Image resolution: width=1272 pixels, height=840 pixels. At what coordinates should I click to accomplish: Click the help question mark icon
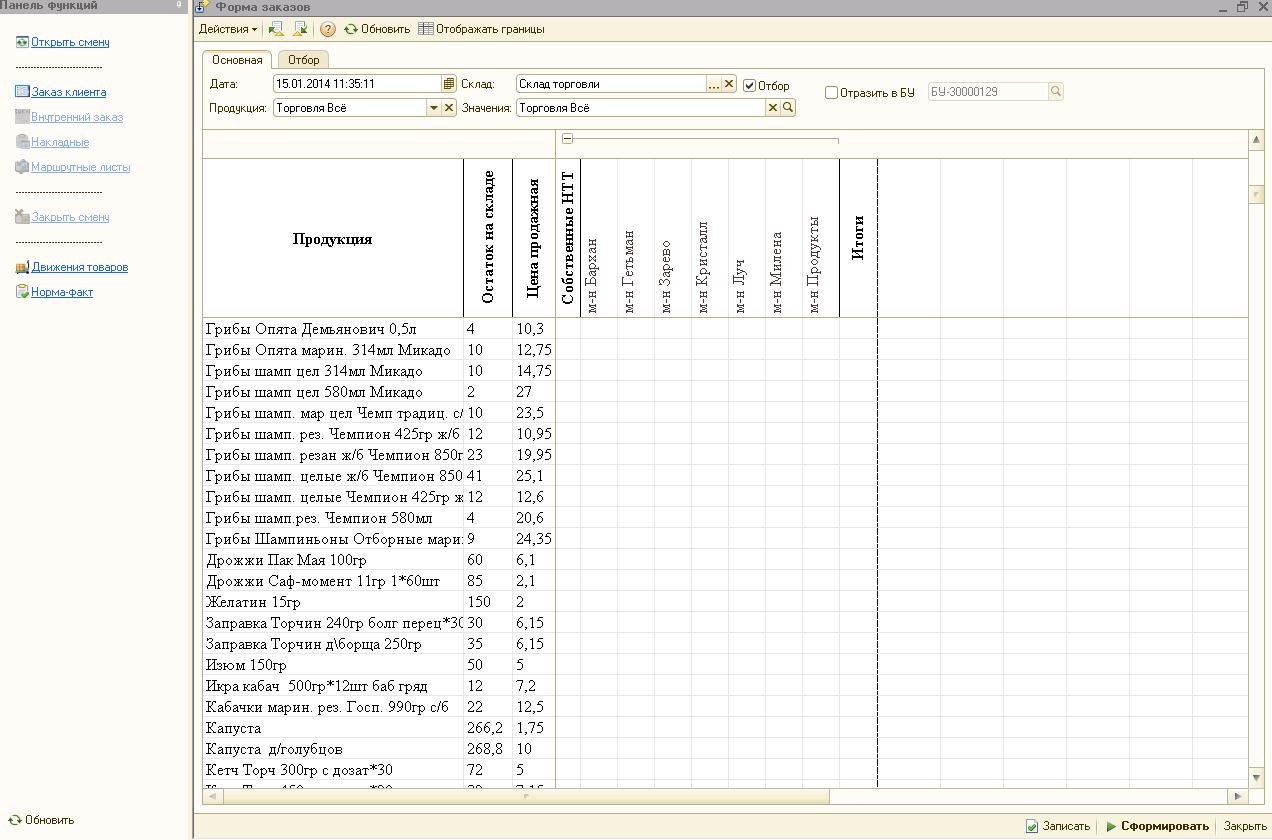click(x=328, y=29)
